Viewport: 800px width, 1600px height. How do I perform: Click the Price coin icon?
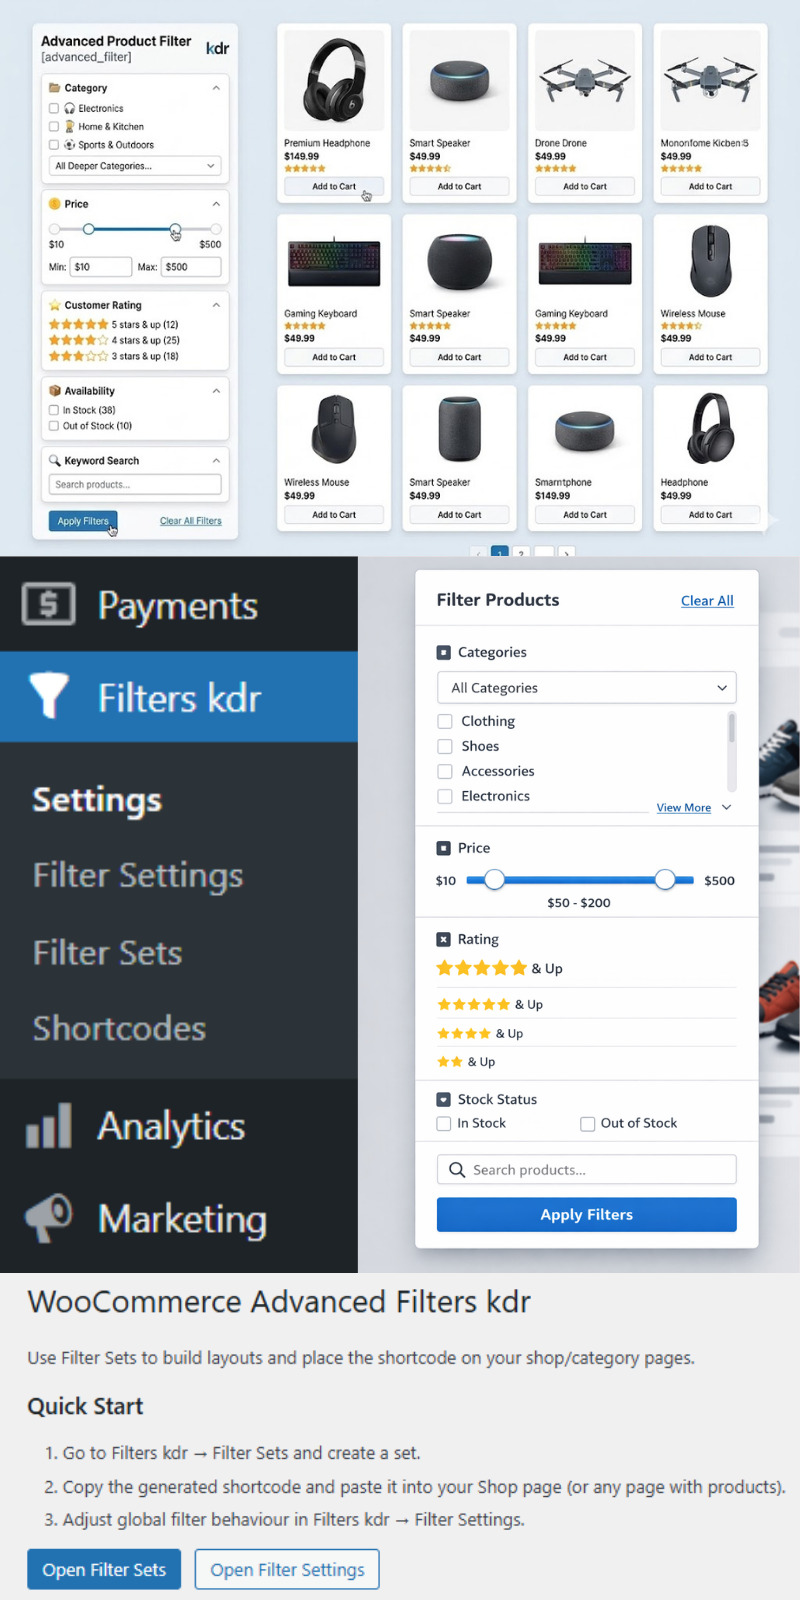[54, 204]
